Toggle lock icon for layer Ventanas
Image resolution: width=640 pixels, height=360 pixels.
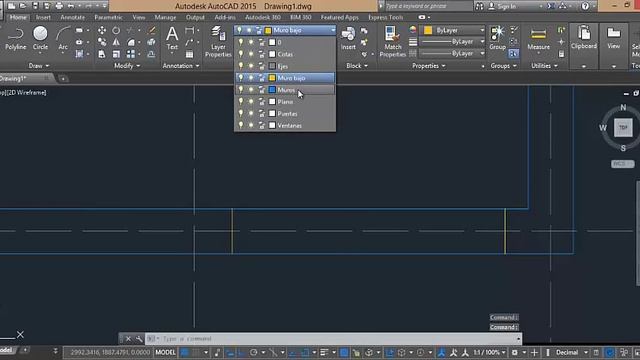coord(262,125)
